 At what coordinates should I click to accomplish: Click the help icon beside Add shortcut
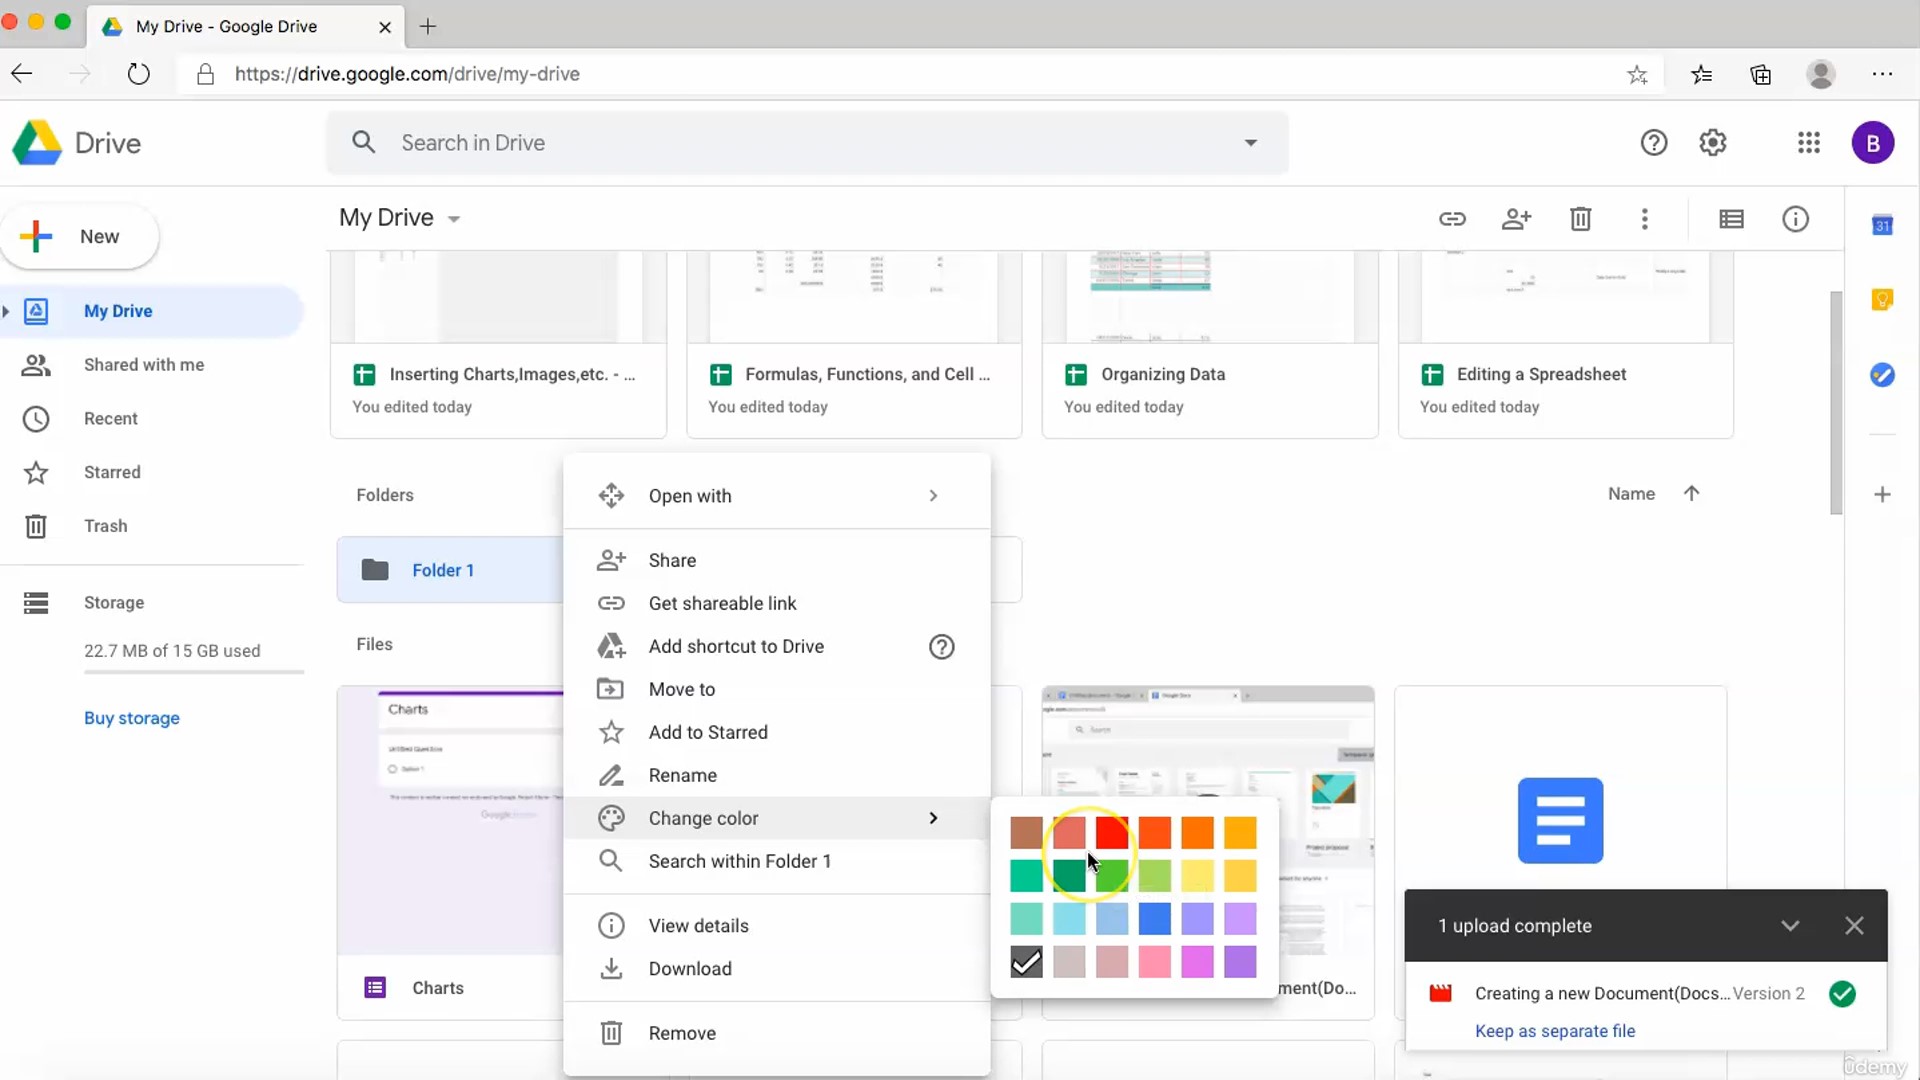[x=941, y=647]
